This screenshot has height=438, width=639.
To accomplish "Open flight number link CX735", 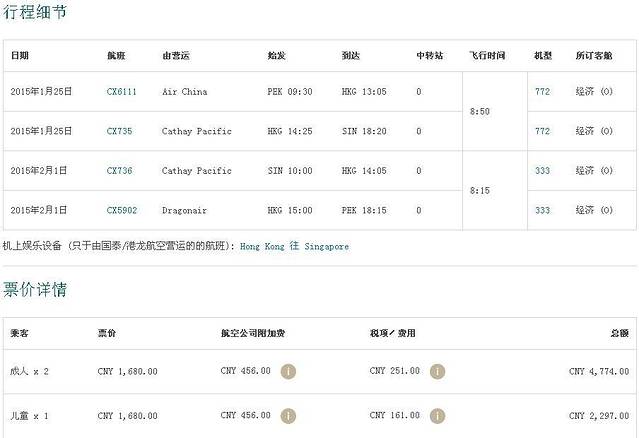I will click(x=117, y=131).
